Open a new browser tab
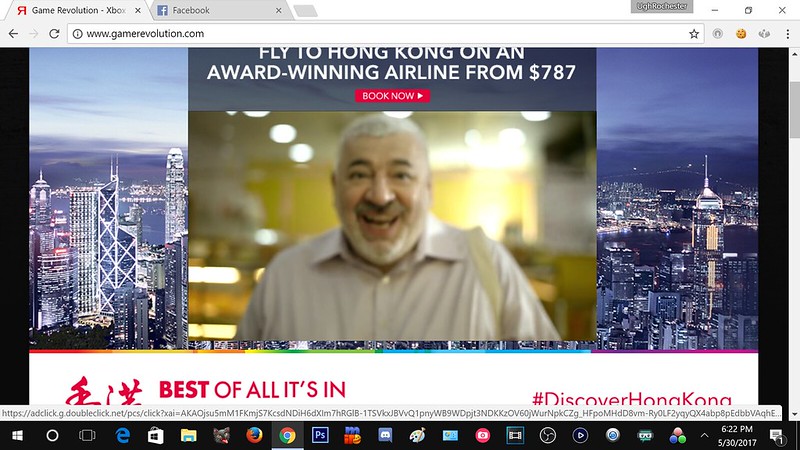This screenshot has height=450, width=800. 306,11
